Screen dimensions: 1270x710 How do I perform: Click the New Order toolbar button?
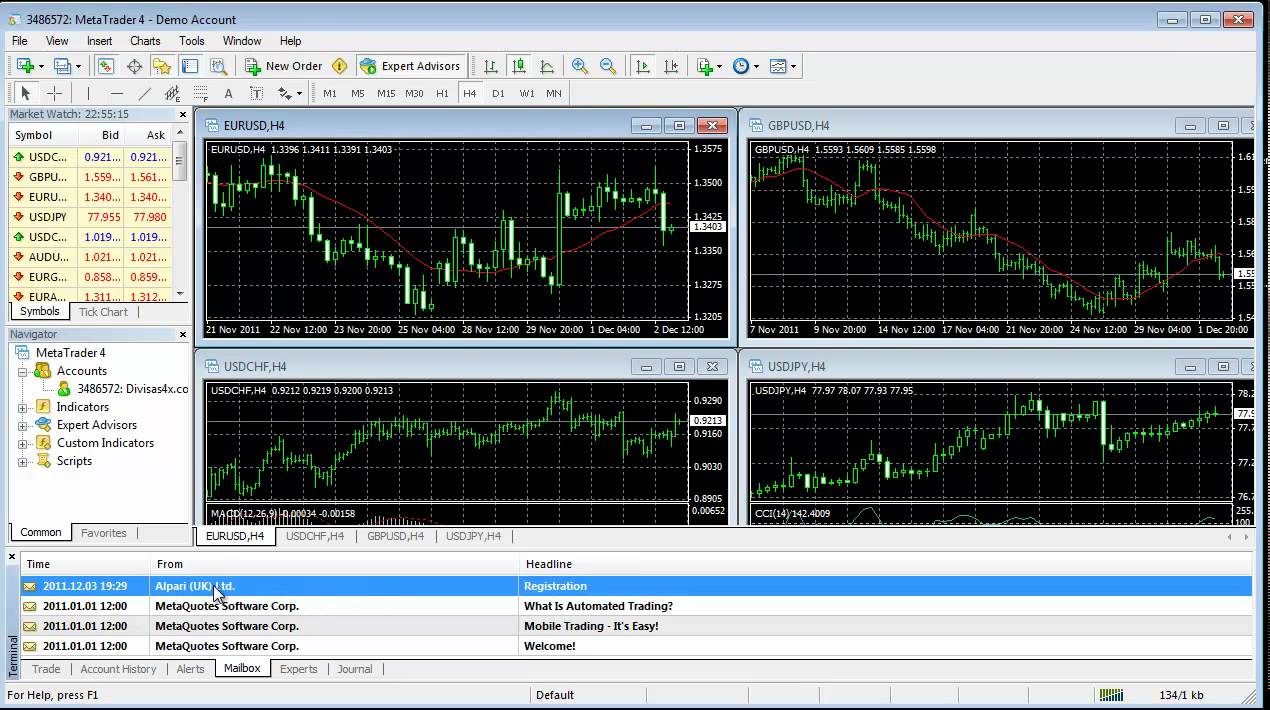tap(283, 66)
